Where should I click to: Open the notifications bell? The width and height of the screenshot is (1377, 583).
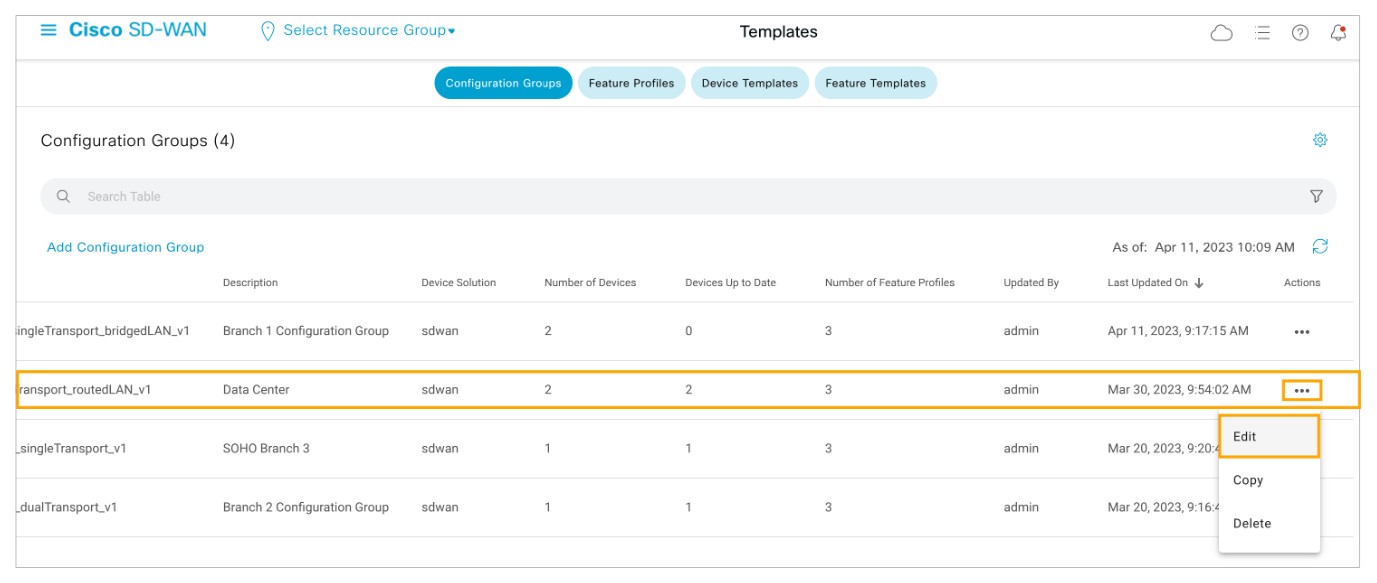[1338, 33]
